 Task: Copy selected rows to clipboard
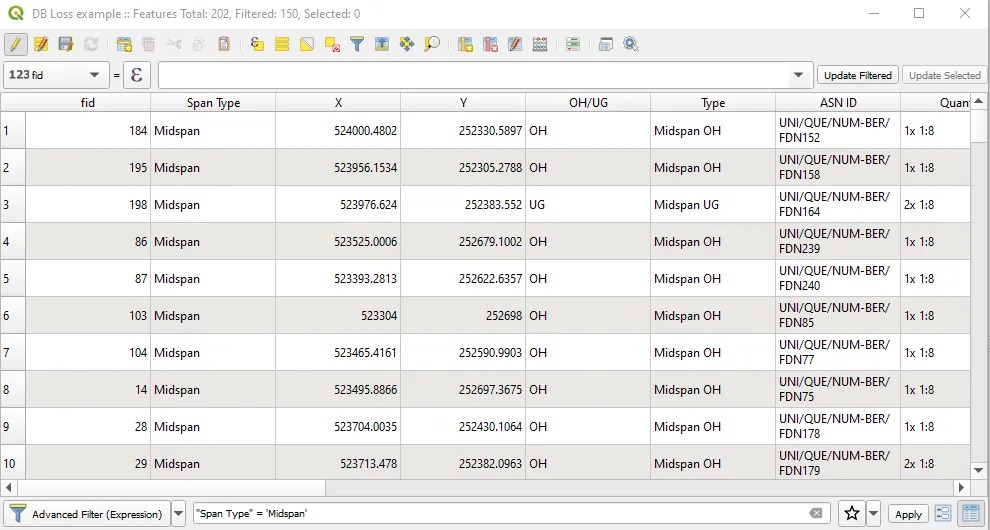[198, 44]
